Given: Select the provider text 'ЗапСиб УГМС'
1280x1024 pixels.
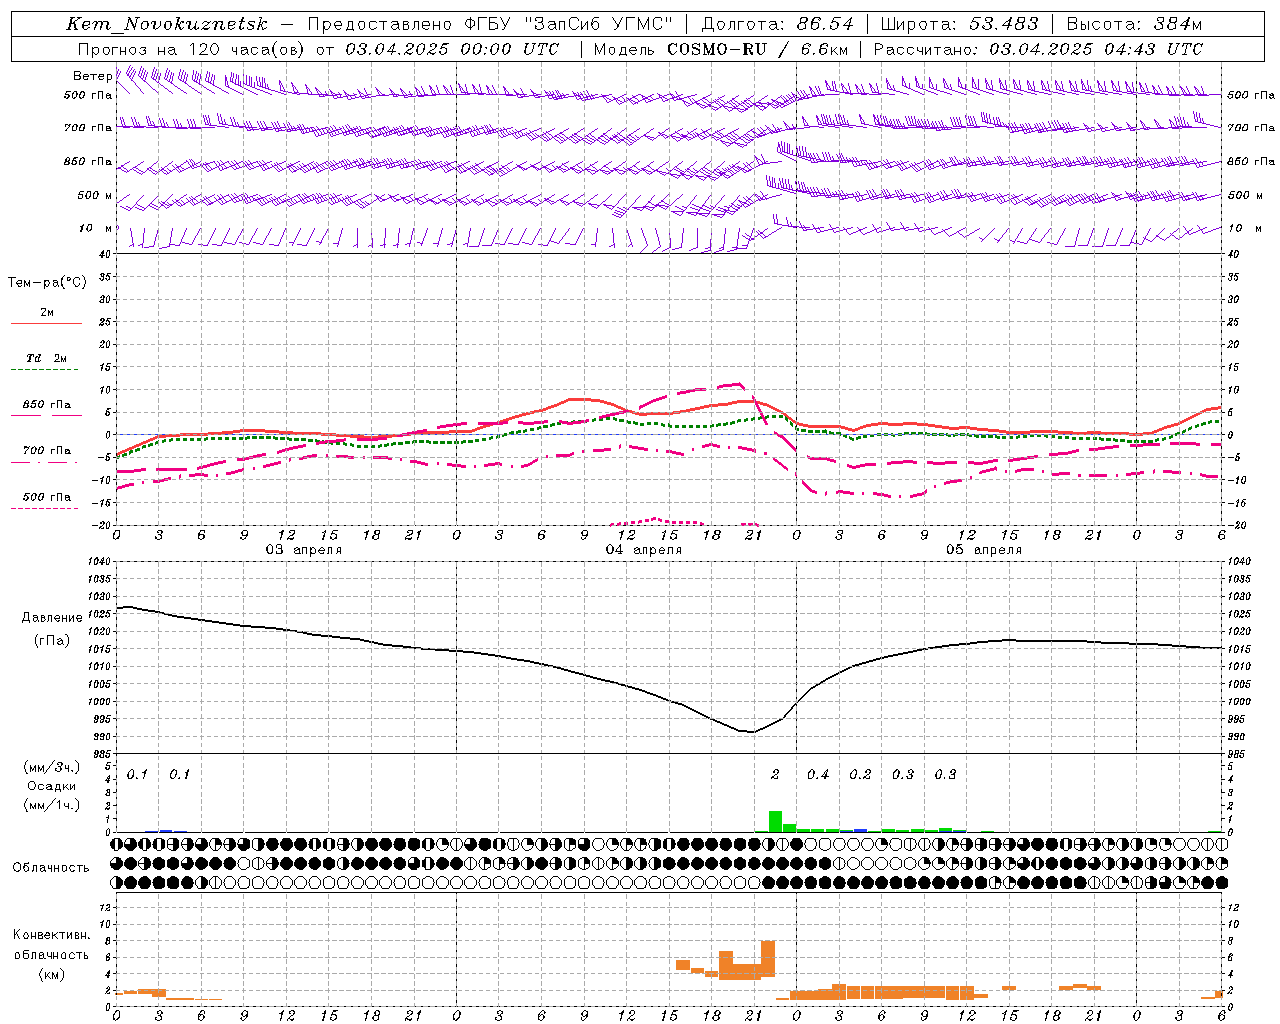Looking at the screenshot, I should (598, 24).
